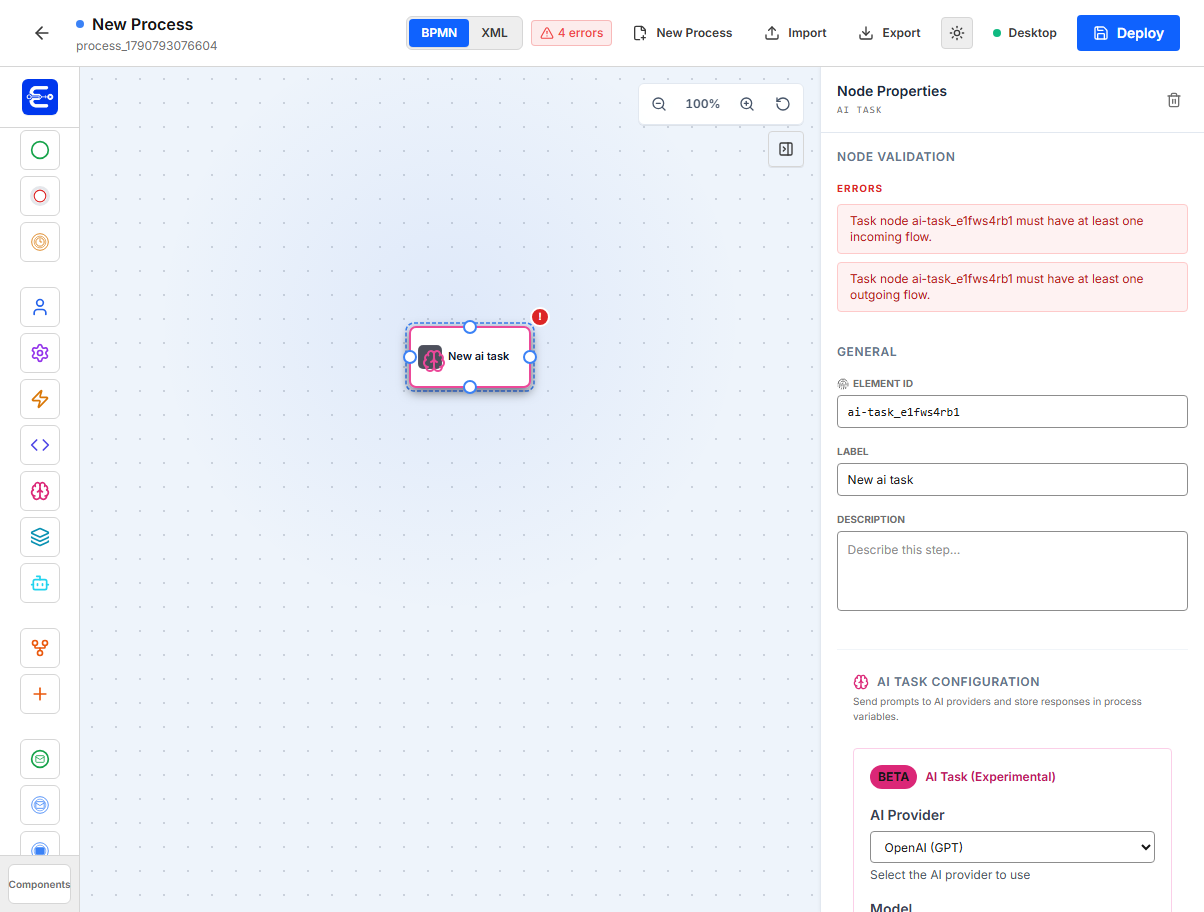Edit the Label field 'New ai task'
This screenshot has height=912, width=1204.
[x=1012, y=480]
